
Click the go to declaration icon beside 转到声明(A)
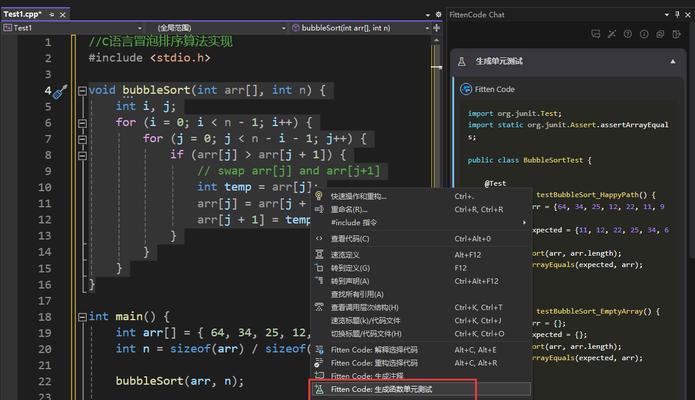click(x=319, y=281)
